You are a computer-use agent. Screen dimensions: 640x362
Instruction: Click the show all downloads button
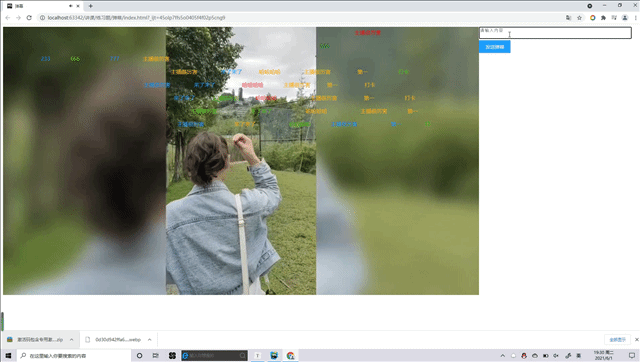point(617,340)
